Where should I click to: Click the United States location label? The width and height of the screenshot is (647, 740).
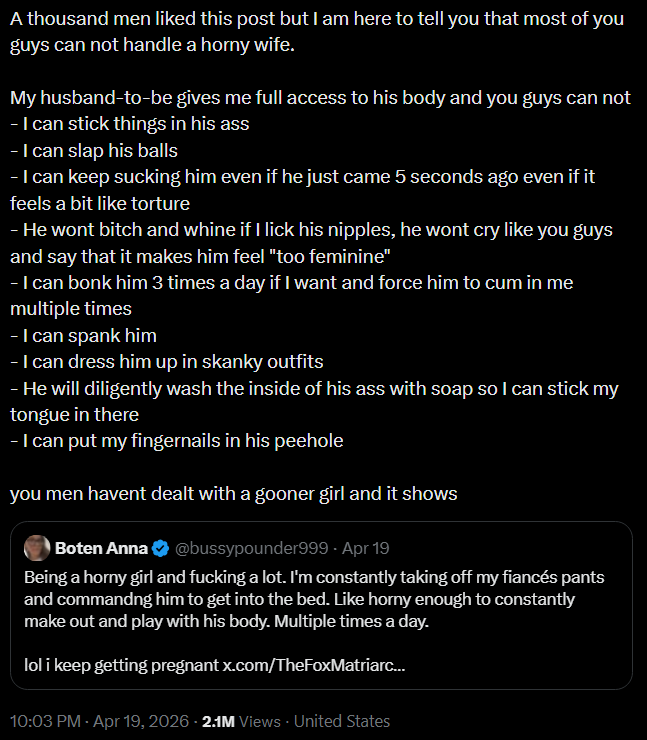coord(342,721)
